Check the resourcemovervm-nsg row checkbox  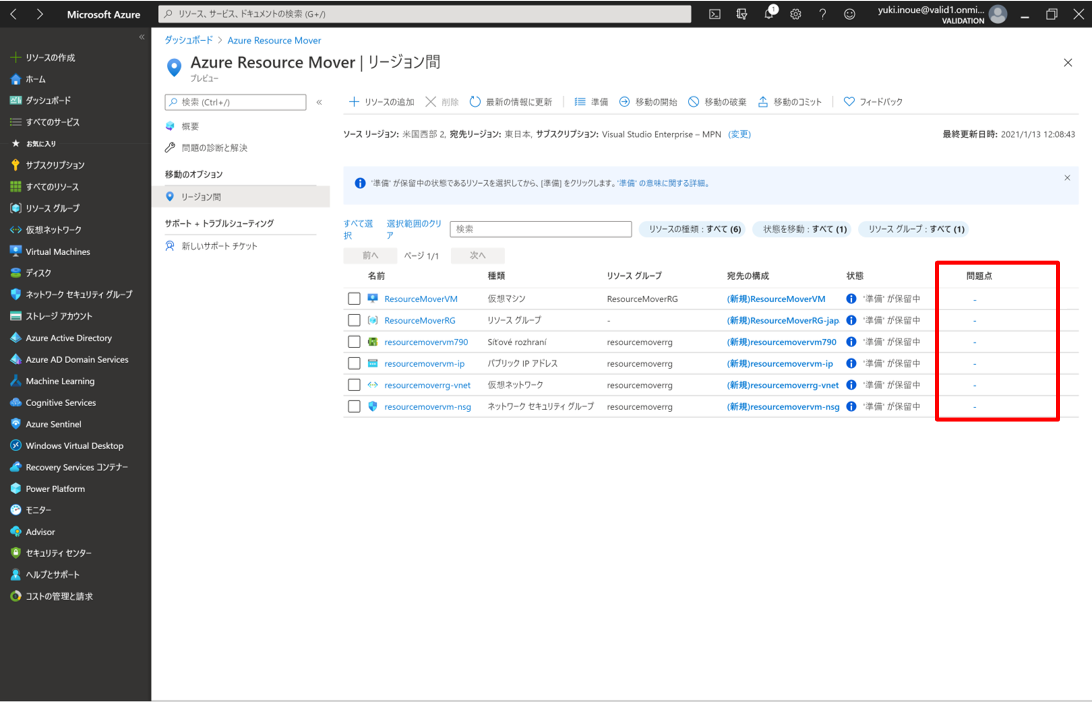354,407
